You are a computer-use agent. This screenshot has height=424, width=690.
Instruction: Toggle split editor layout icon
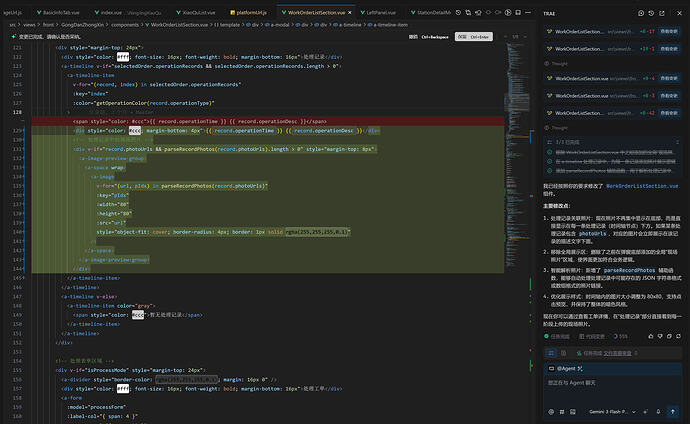pyautogui.click(x=518, y=12)
